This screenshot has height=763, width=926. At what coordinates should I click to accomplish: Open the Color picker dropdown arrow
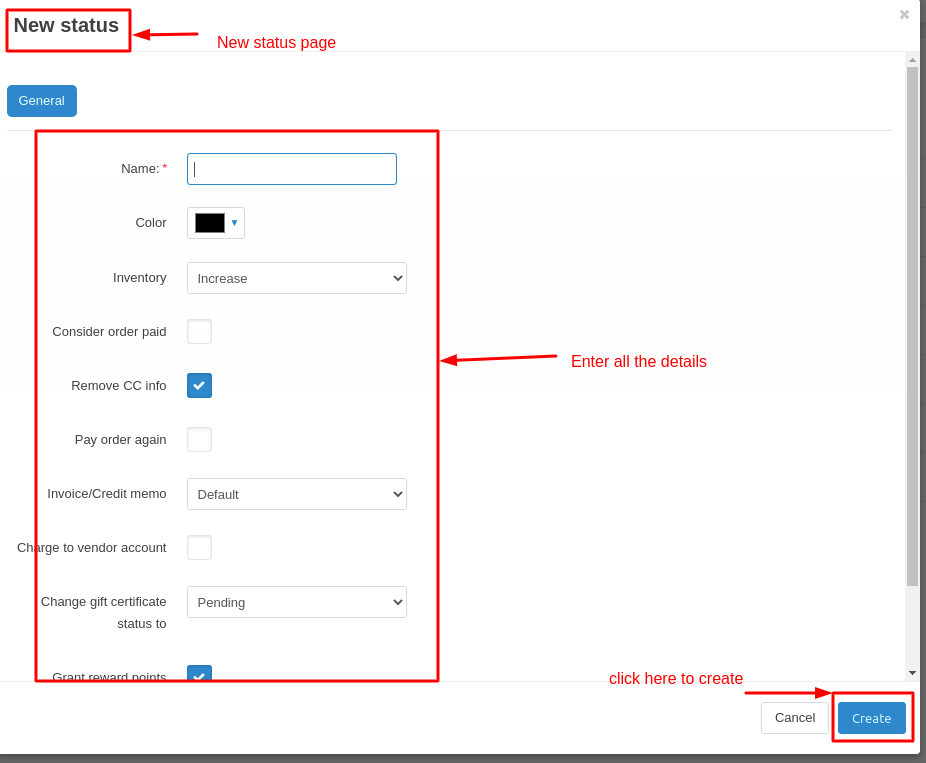click(x=235, y=223)
